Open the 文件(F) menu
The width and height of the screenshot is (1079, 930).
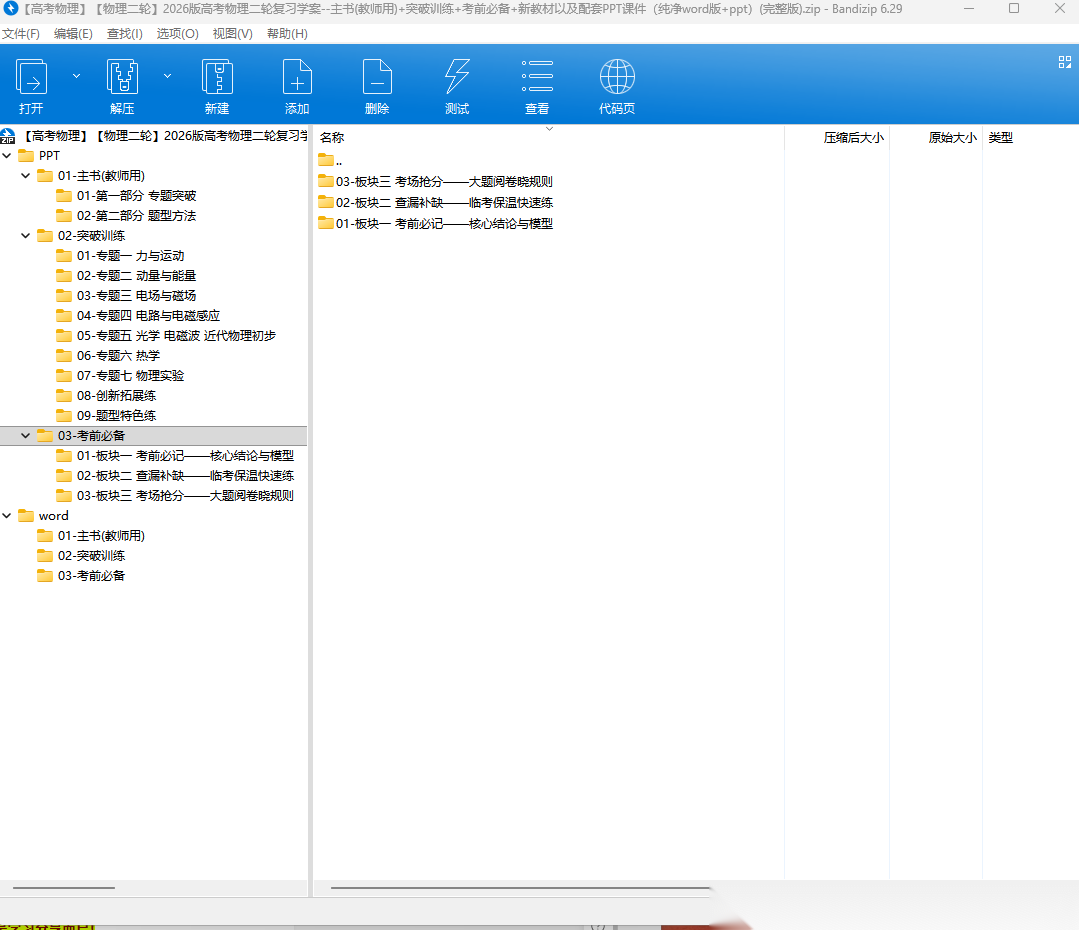[21, 34]
